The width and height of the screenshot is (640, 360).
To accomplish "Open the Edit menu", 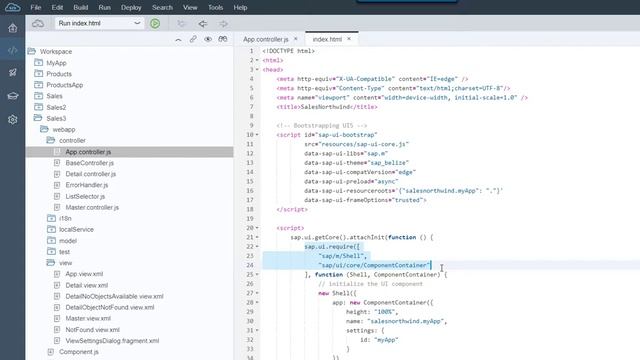I will pos(57,7).
